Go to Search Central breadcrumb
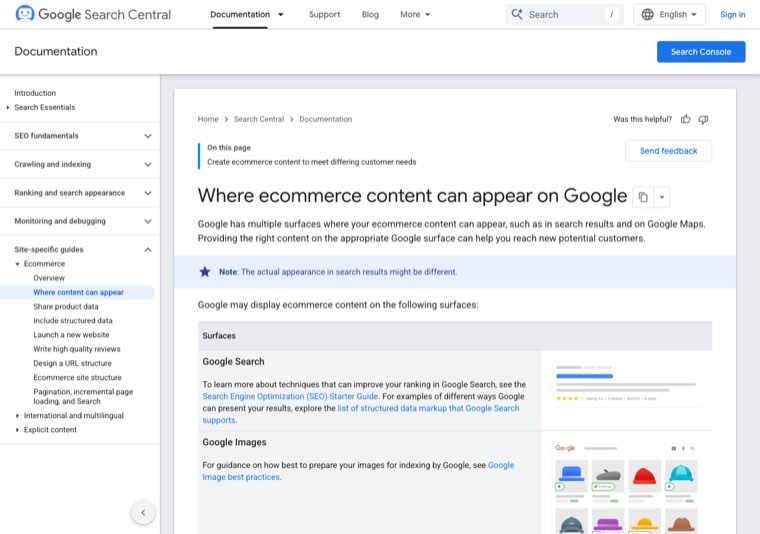 [259, 119]
